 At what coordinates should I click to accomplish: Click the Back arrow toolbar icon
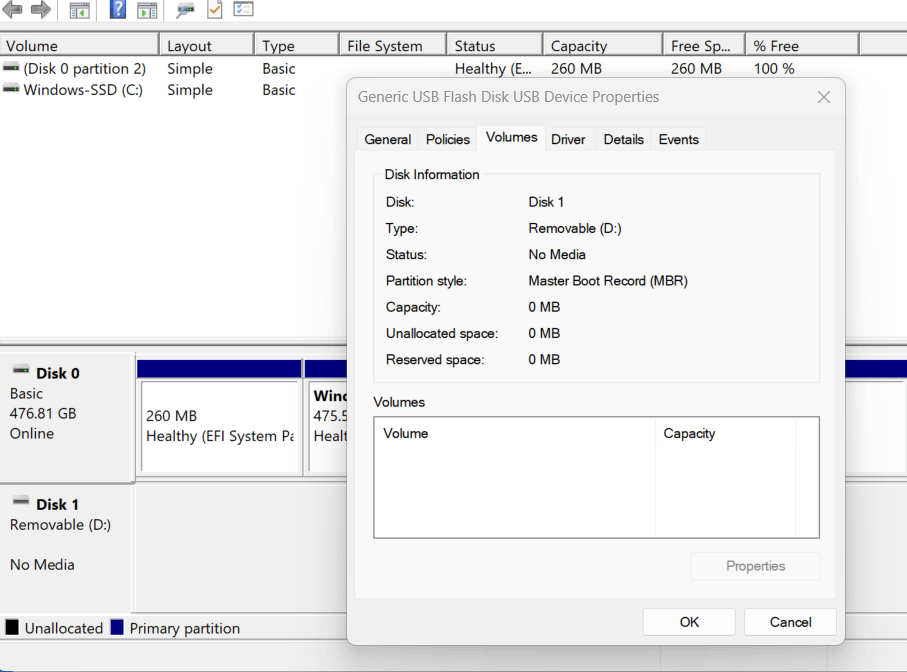(x=12, y=9)
